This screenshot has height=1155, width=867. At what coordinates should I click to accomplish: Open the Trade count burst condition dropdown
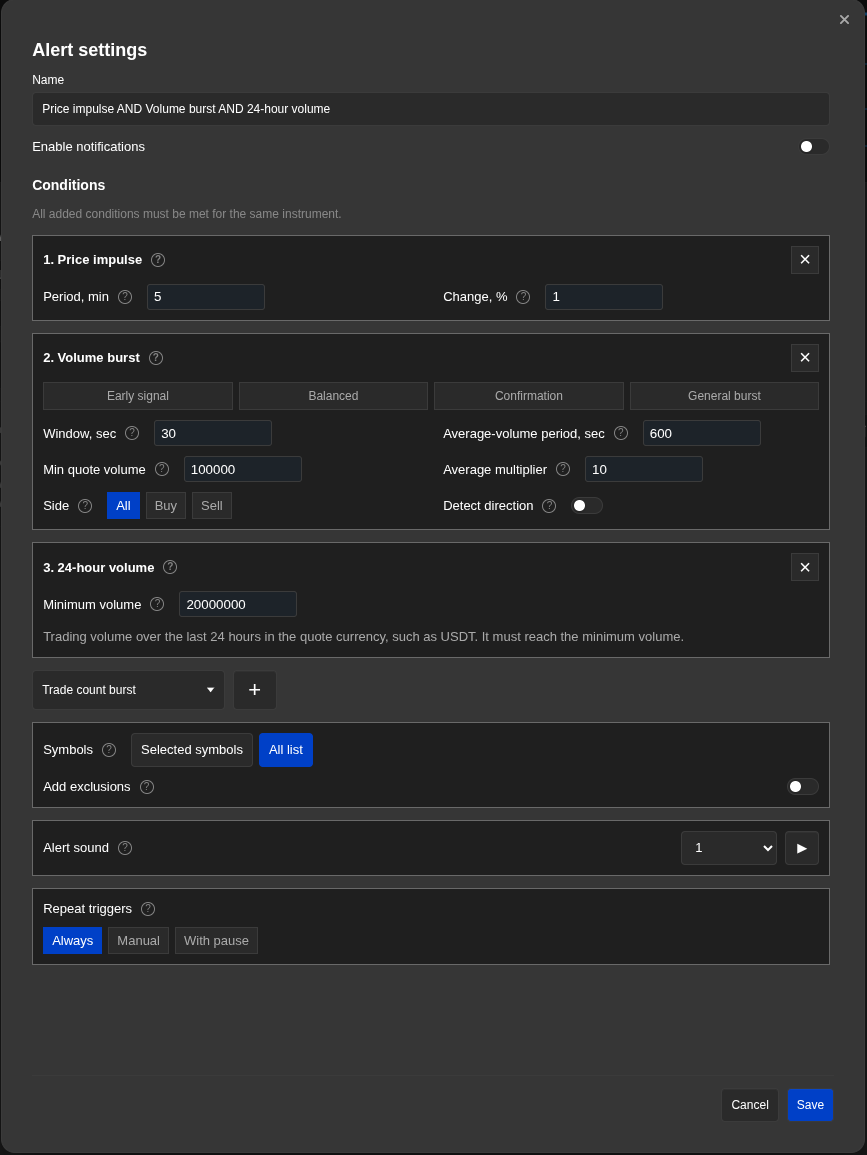point(128,690)
